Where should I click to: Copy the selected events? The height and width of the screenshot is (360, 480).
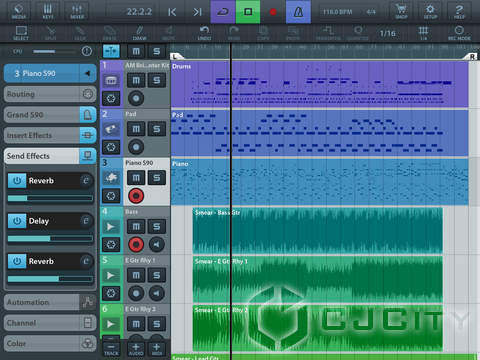coord(263,33)
